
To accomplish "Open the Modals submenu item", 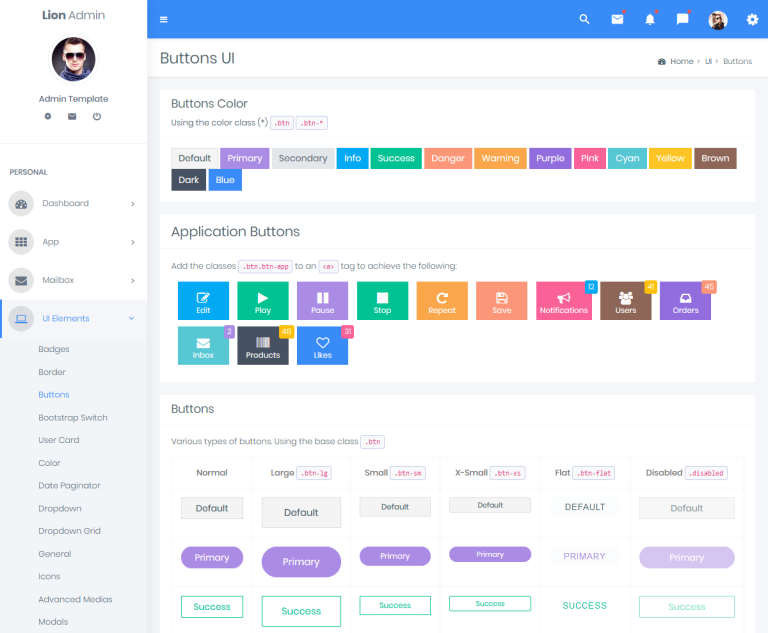I will (x=53, y=622).
